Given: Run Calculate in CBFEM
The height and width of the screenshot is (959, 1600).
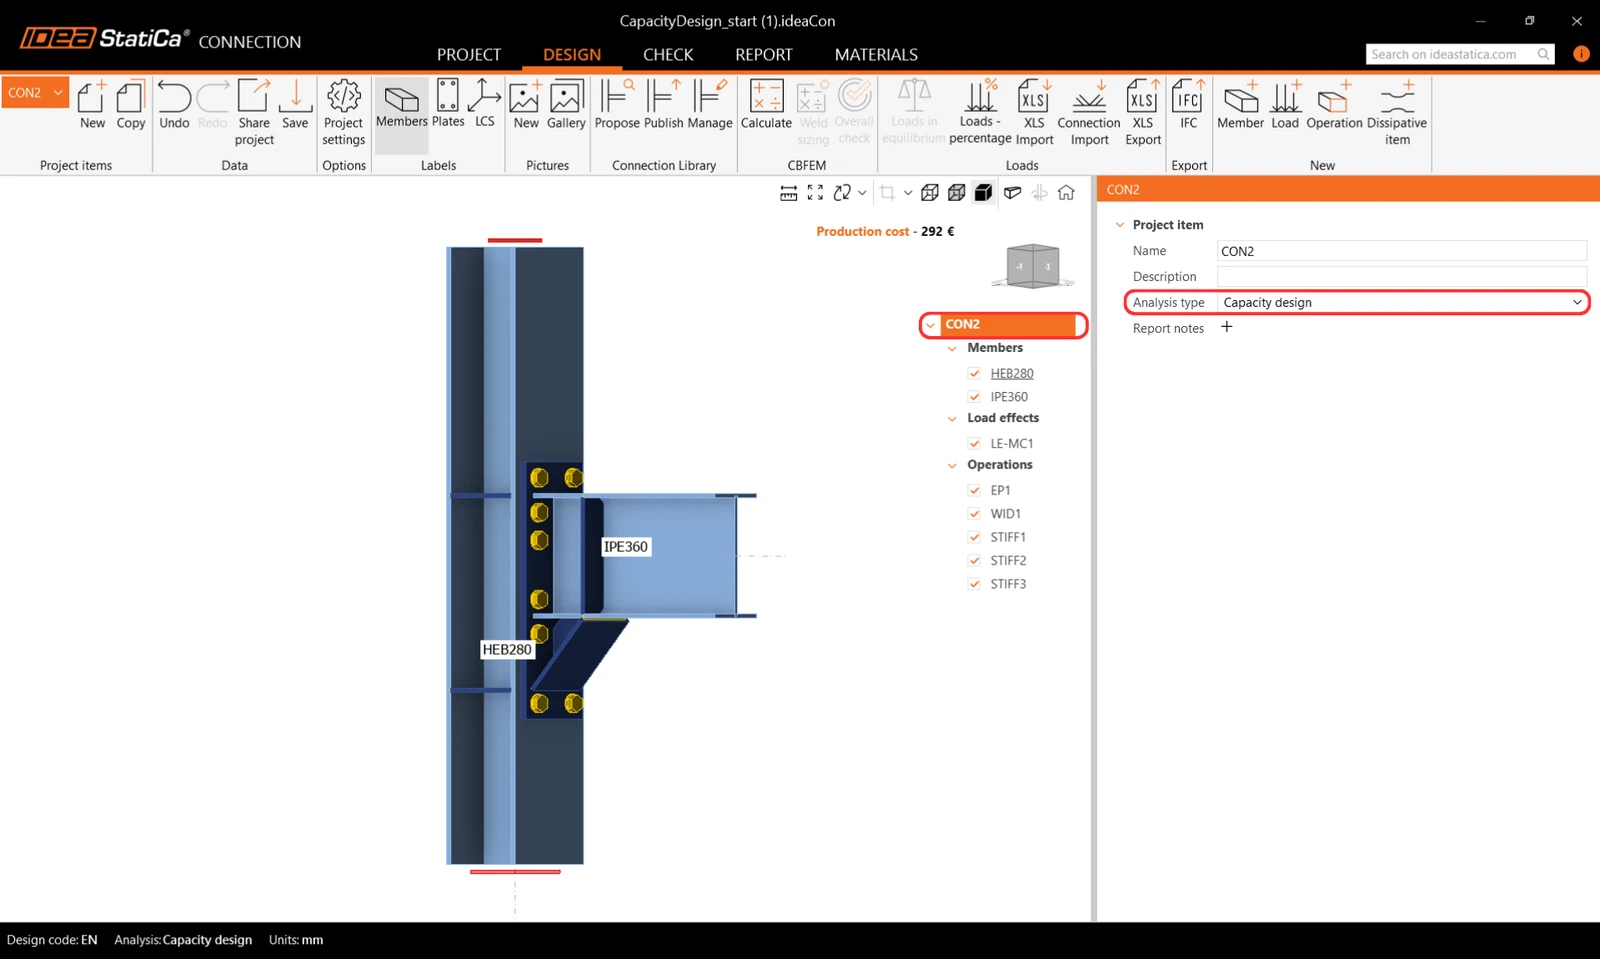Looking at the screenshot, I should click(766, 105).
